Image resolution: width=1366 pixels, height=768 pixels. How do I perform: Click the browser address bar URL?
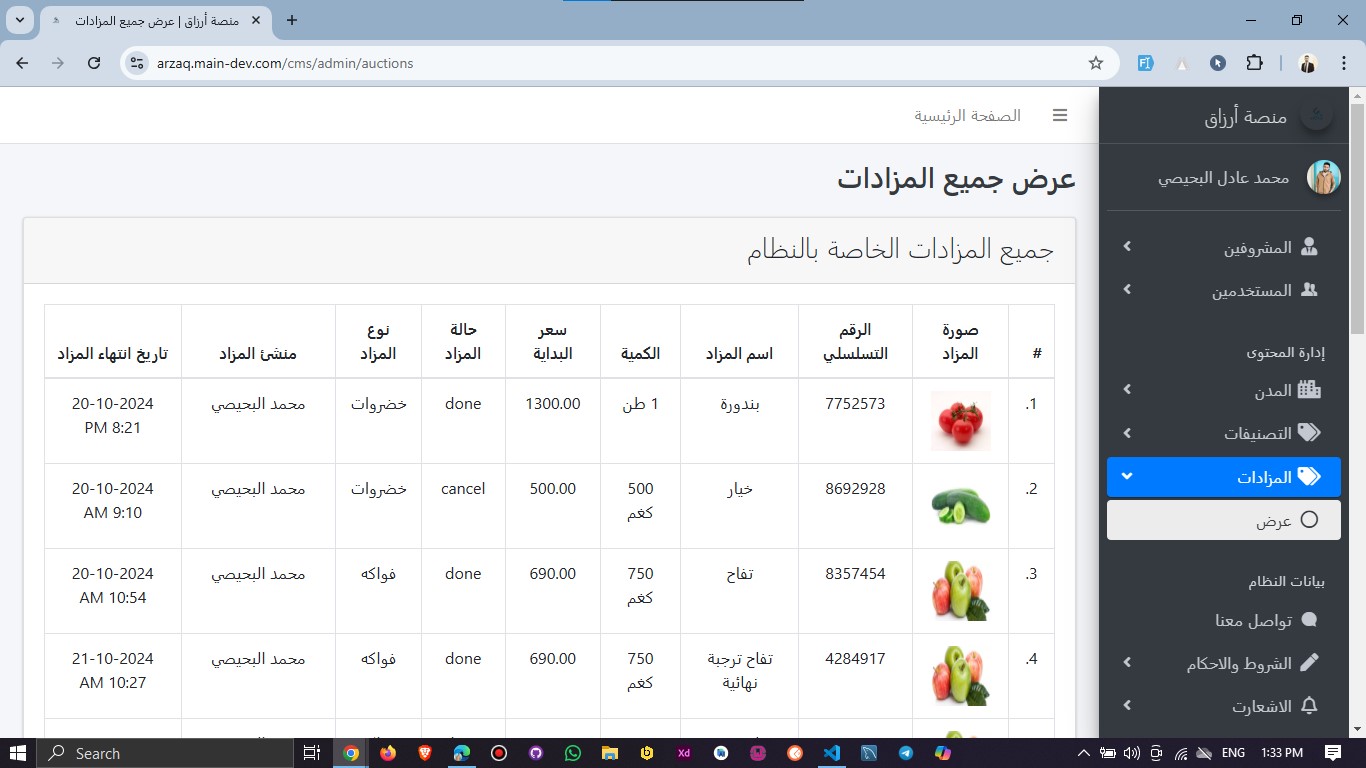(x=285, y=63)
